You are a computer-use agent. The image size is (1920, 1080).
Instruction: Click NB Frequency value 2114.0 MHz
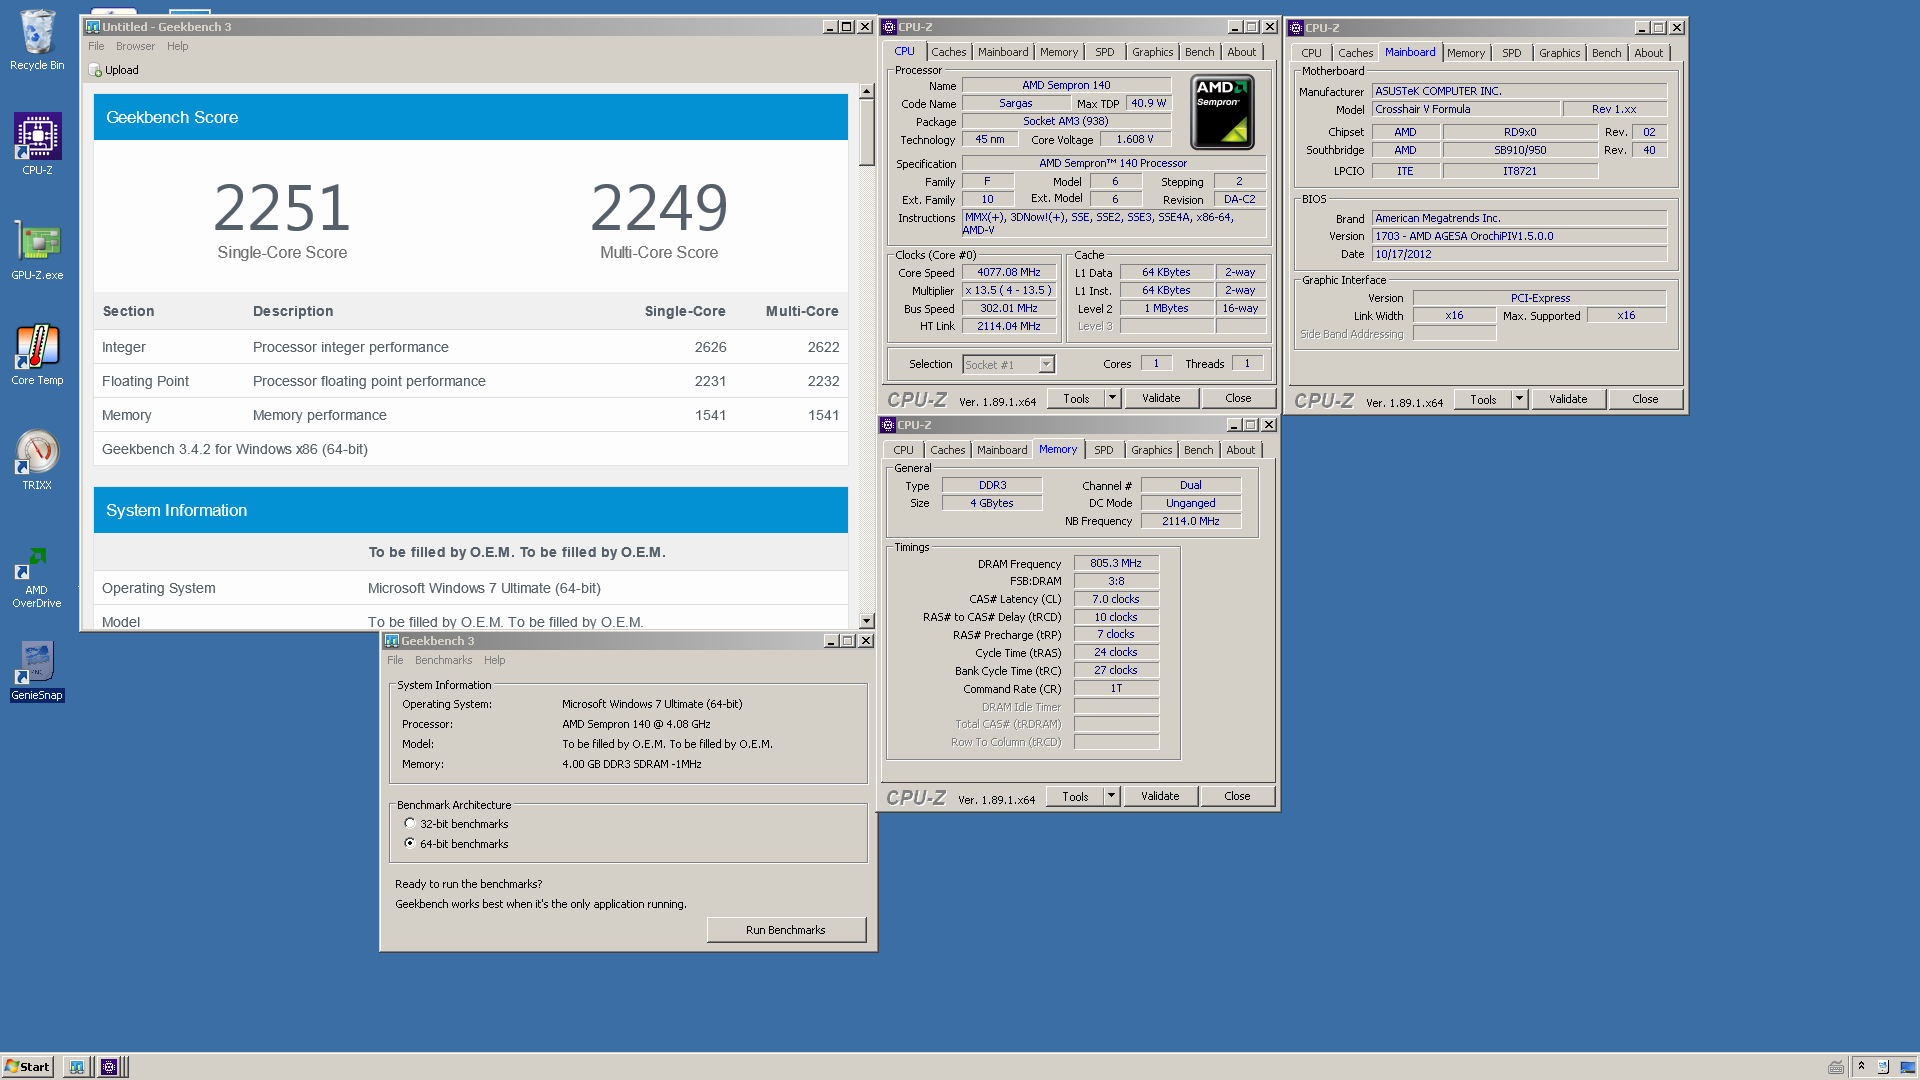click(x=1191, y=521)
